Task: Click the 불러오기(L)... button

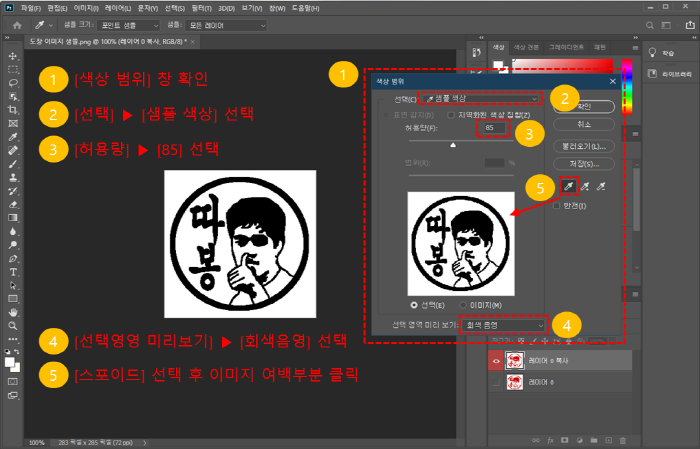Action: tap(584, 146)
